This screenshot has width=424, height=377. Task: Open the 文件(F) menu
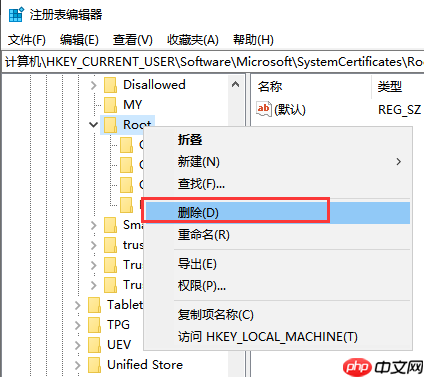click(x=27, y=40)
